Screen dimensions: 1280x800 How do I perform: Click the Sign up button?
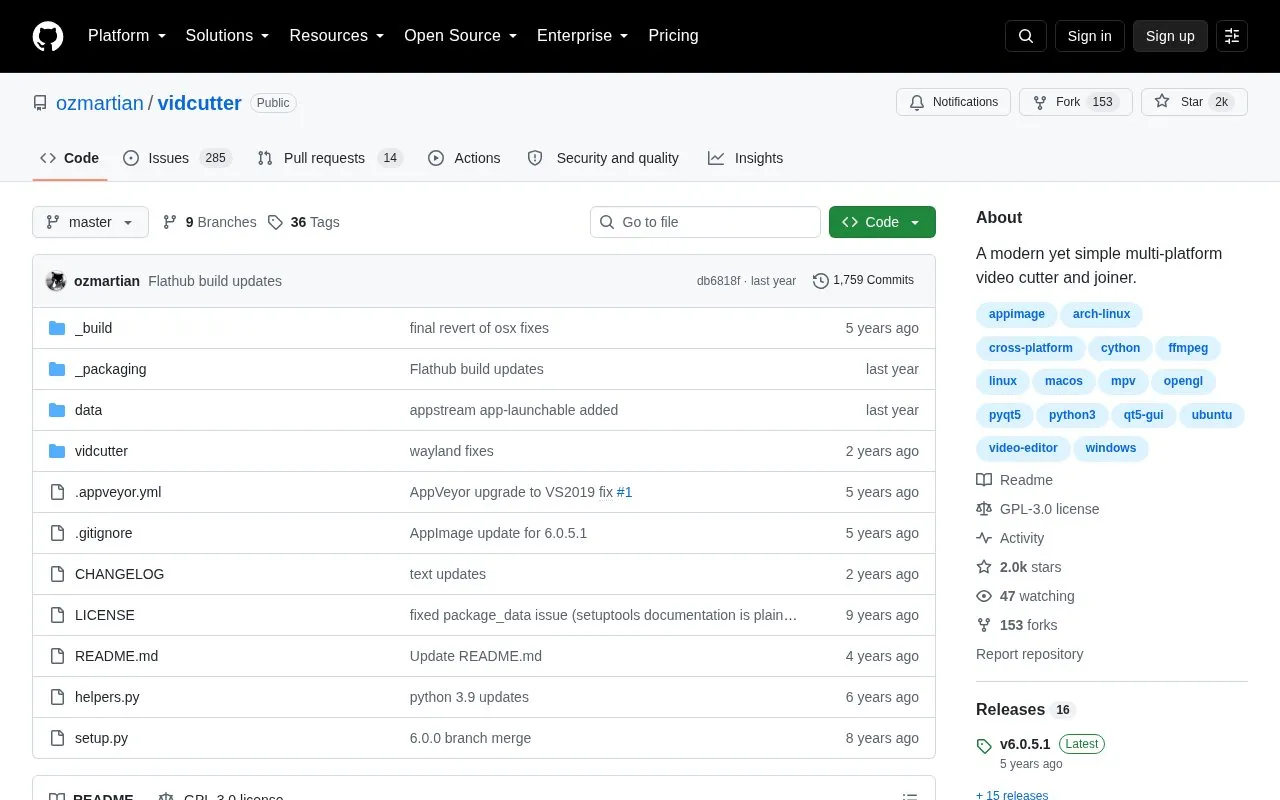(1170, 36)
